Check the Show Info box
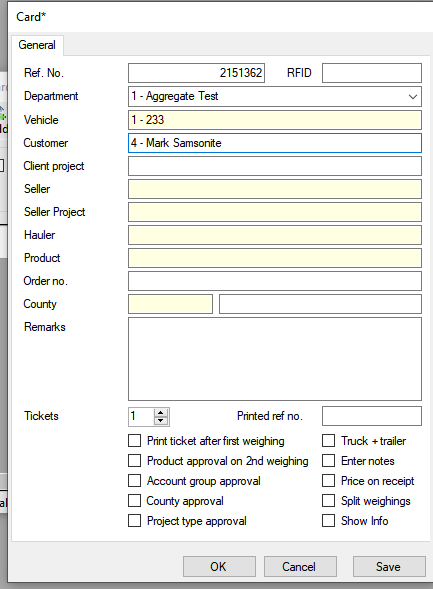This screenshot has width=433, height=589. [328, 521]
